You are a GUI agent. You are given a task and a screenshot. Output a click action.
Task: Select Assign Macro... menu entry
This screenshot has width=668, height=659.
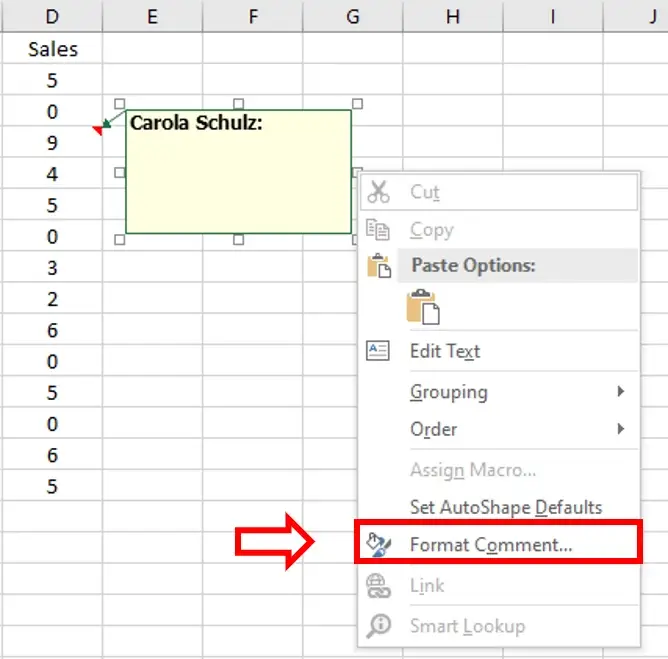click(x=472, y=469)
